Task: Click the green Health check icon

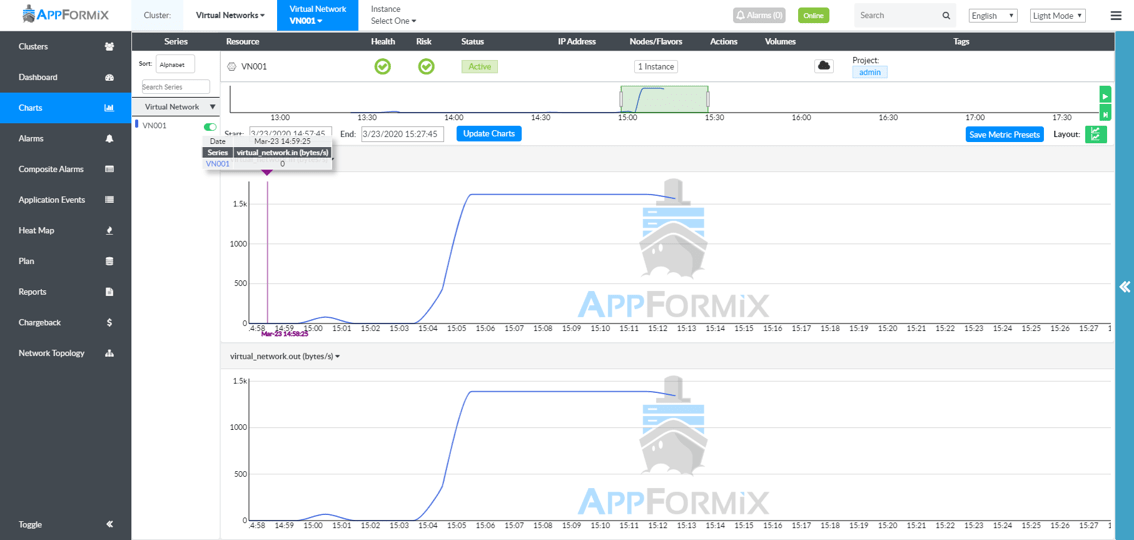Action: (383, 67)
